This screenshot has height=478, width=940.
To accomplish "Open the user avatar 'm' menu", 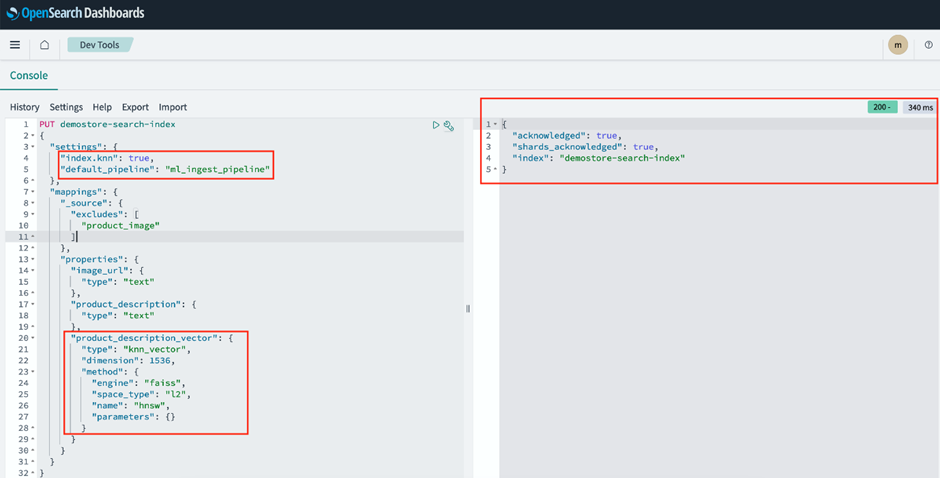I will (x=898, y=45).
